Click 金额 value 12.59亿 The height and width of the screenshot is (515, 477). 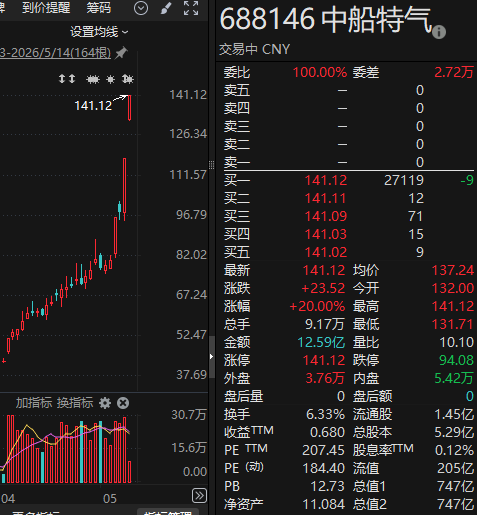(321, 342)
